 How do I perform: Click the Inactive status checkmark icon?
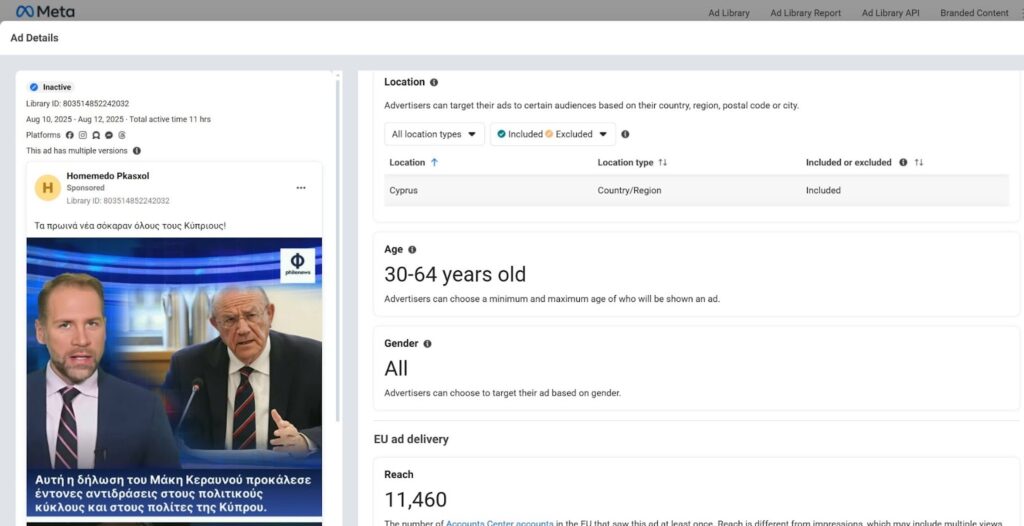34,87
